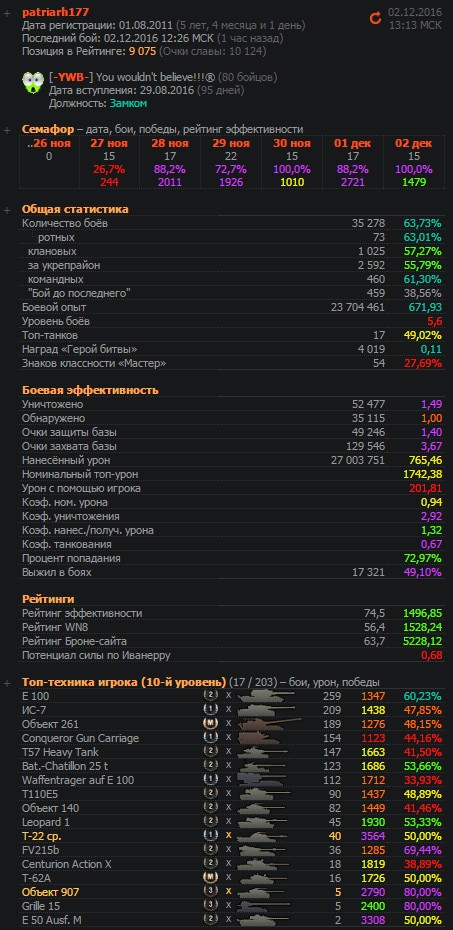Click the x mark in the E 100 row
The height and width of the screenshot is (930, 453).
click(x=228, y=696)
